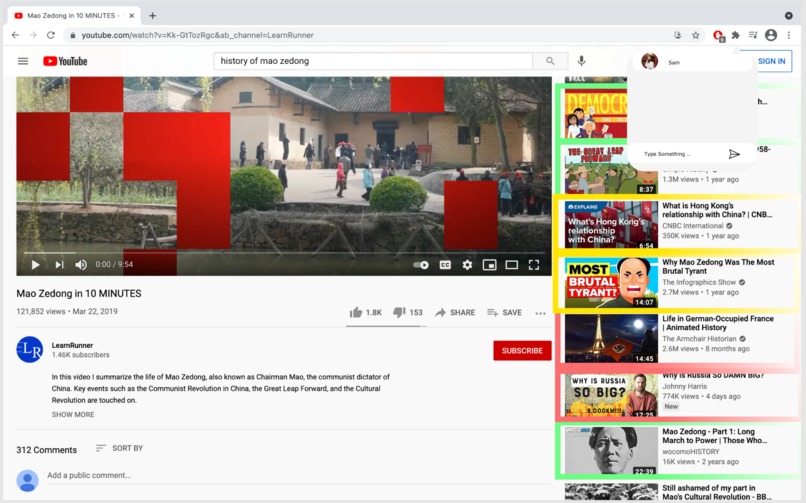Open new browser tab
This screenshot has height=503, width=806.
[x=152, y=15]
